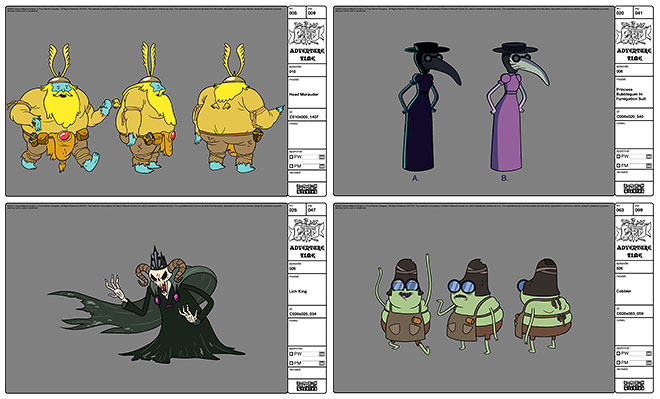Select the Cobbler model name label
The image size is (660, 399).
click(623, 291)
